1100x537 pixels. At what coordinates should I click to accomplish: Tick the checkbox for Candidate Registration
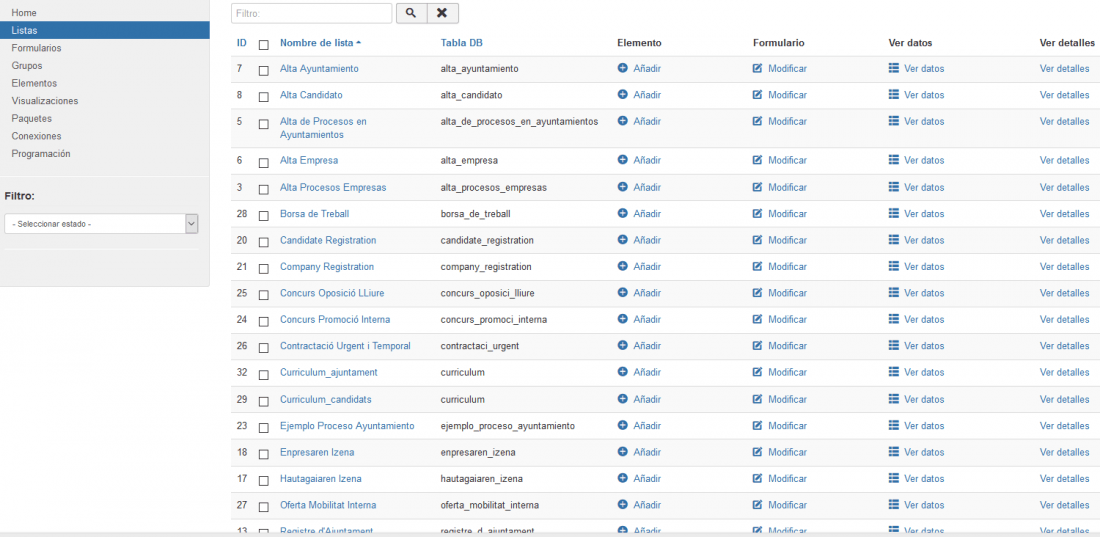264,243
